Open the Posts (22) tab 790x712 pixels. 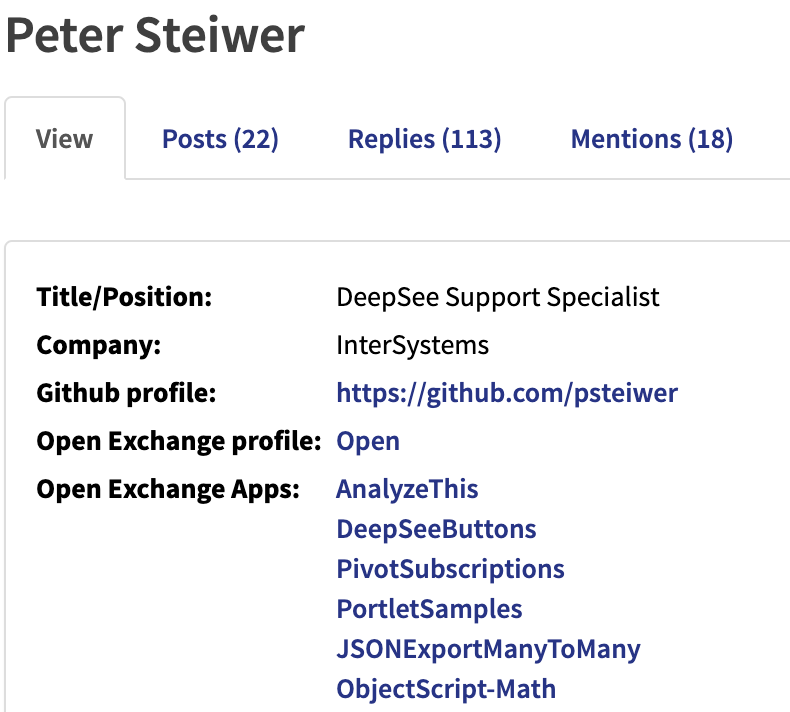tap(220, 139)
